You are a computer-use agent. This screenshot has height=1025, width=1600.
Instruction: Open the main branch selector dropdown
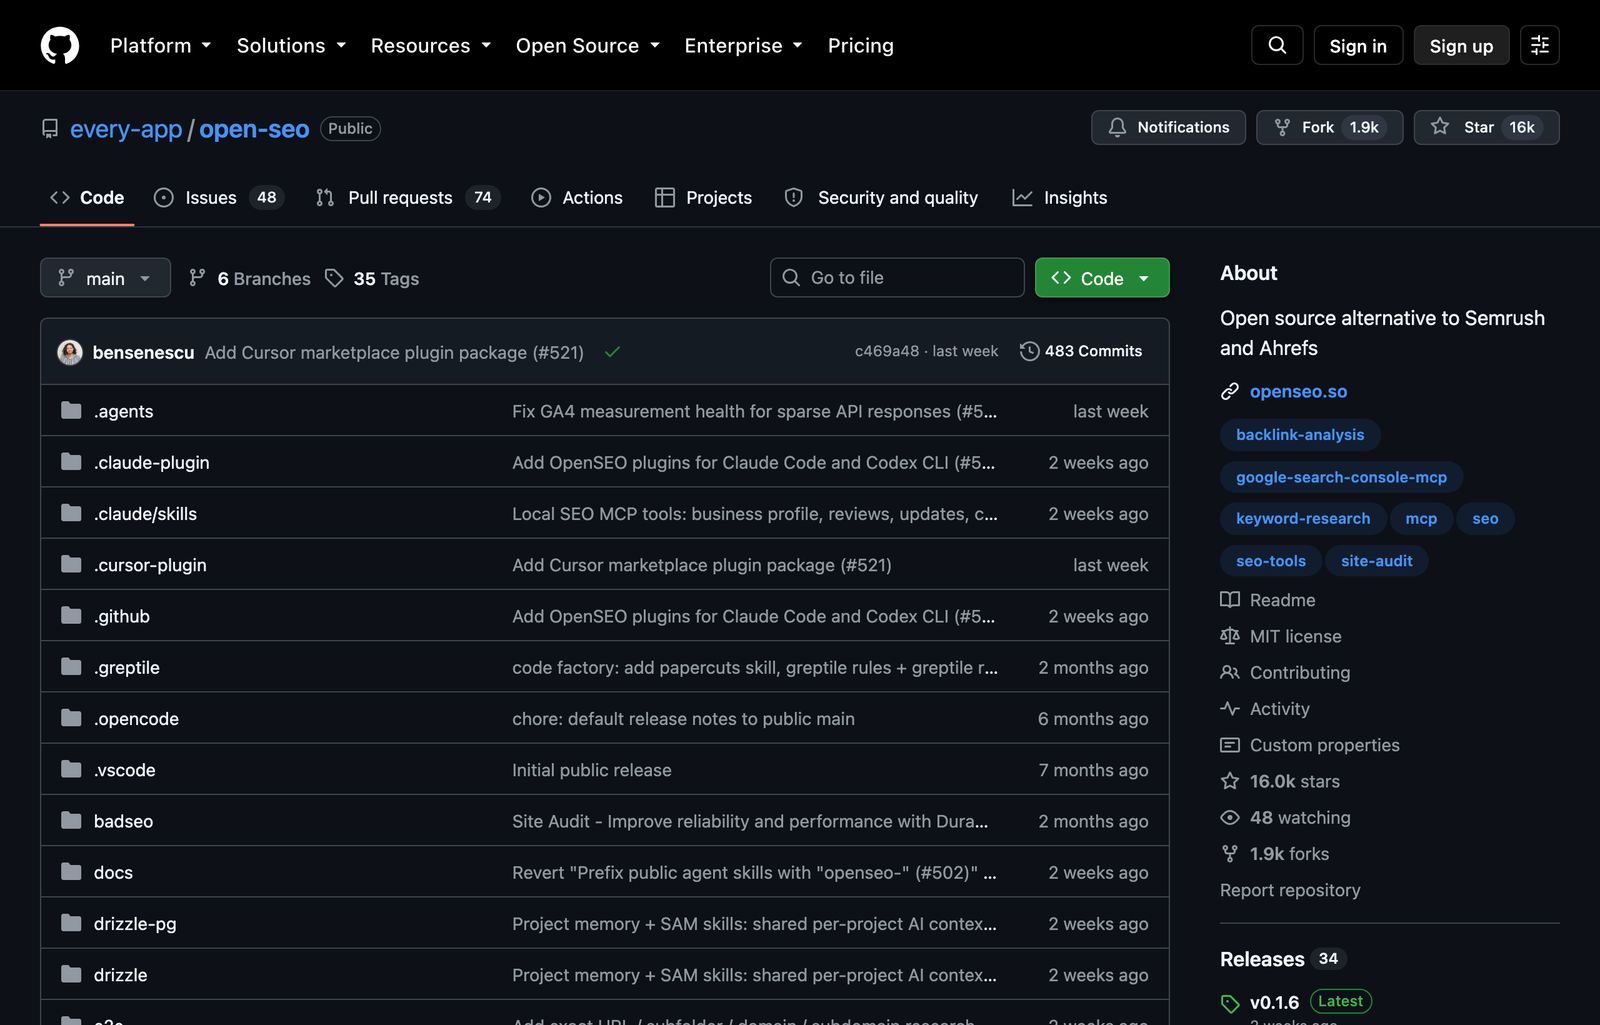tap(105, 278)
